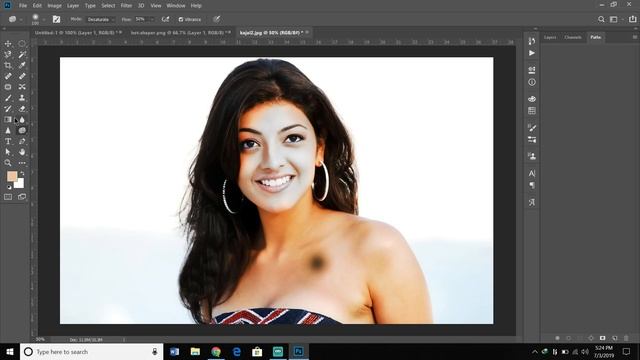
Task: Click the background color swatch
Action: 19,183
